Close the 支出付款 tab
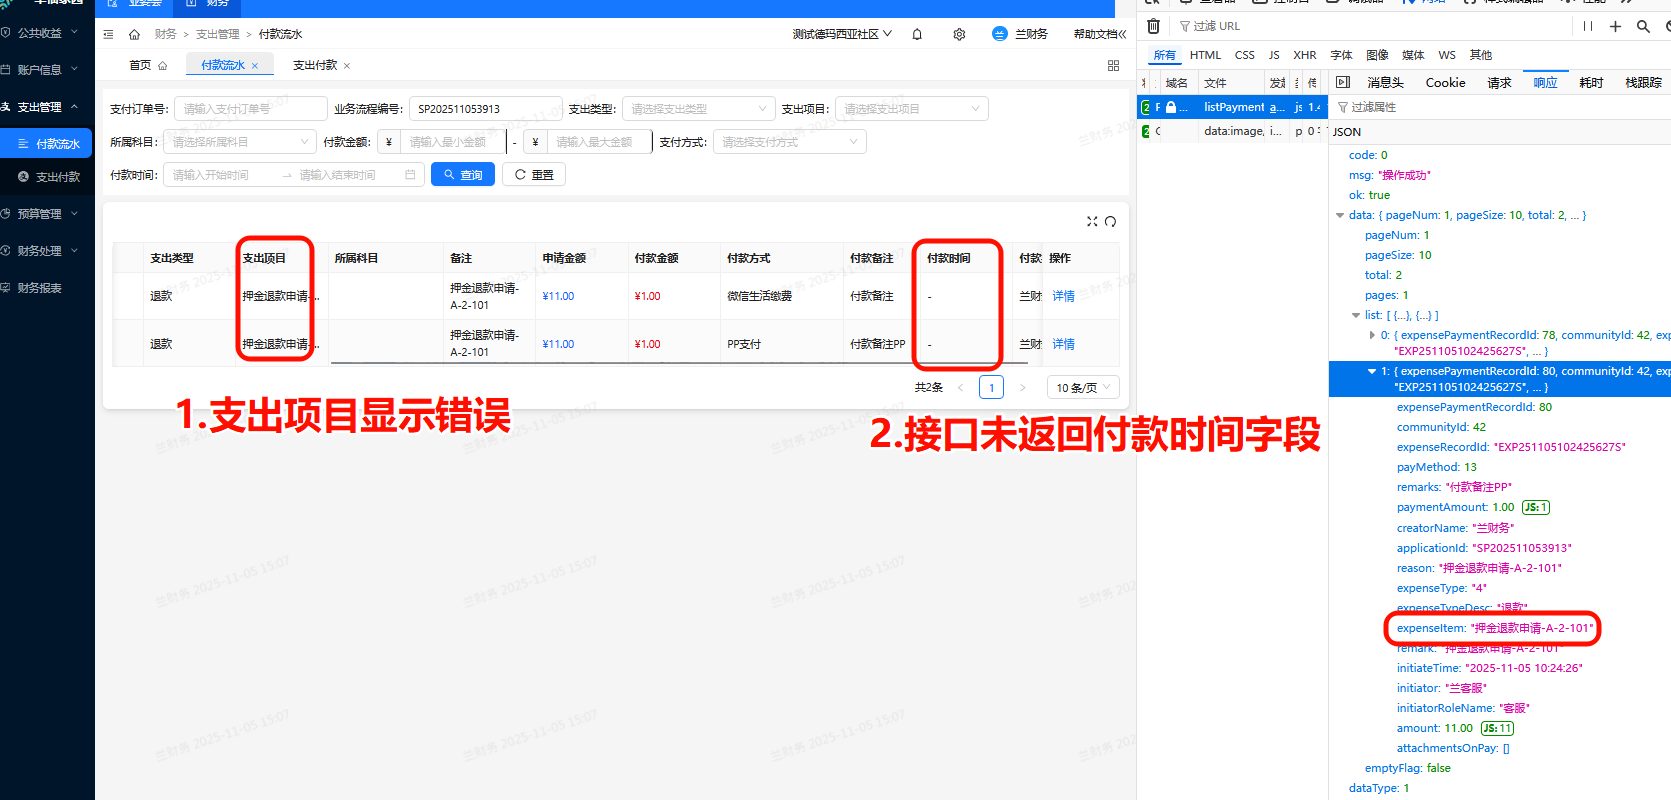 click(x=347, y=66)
